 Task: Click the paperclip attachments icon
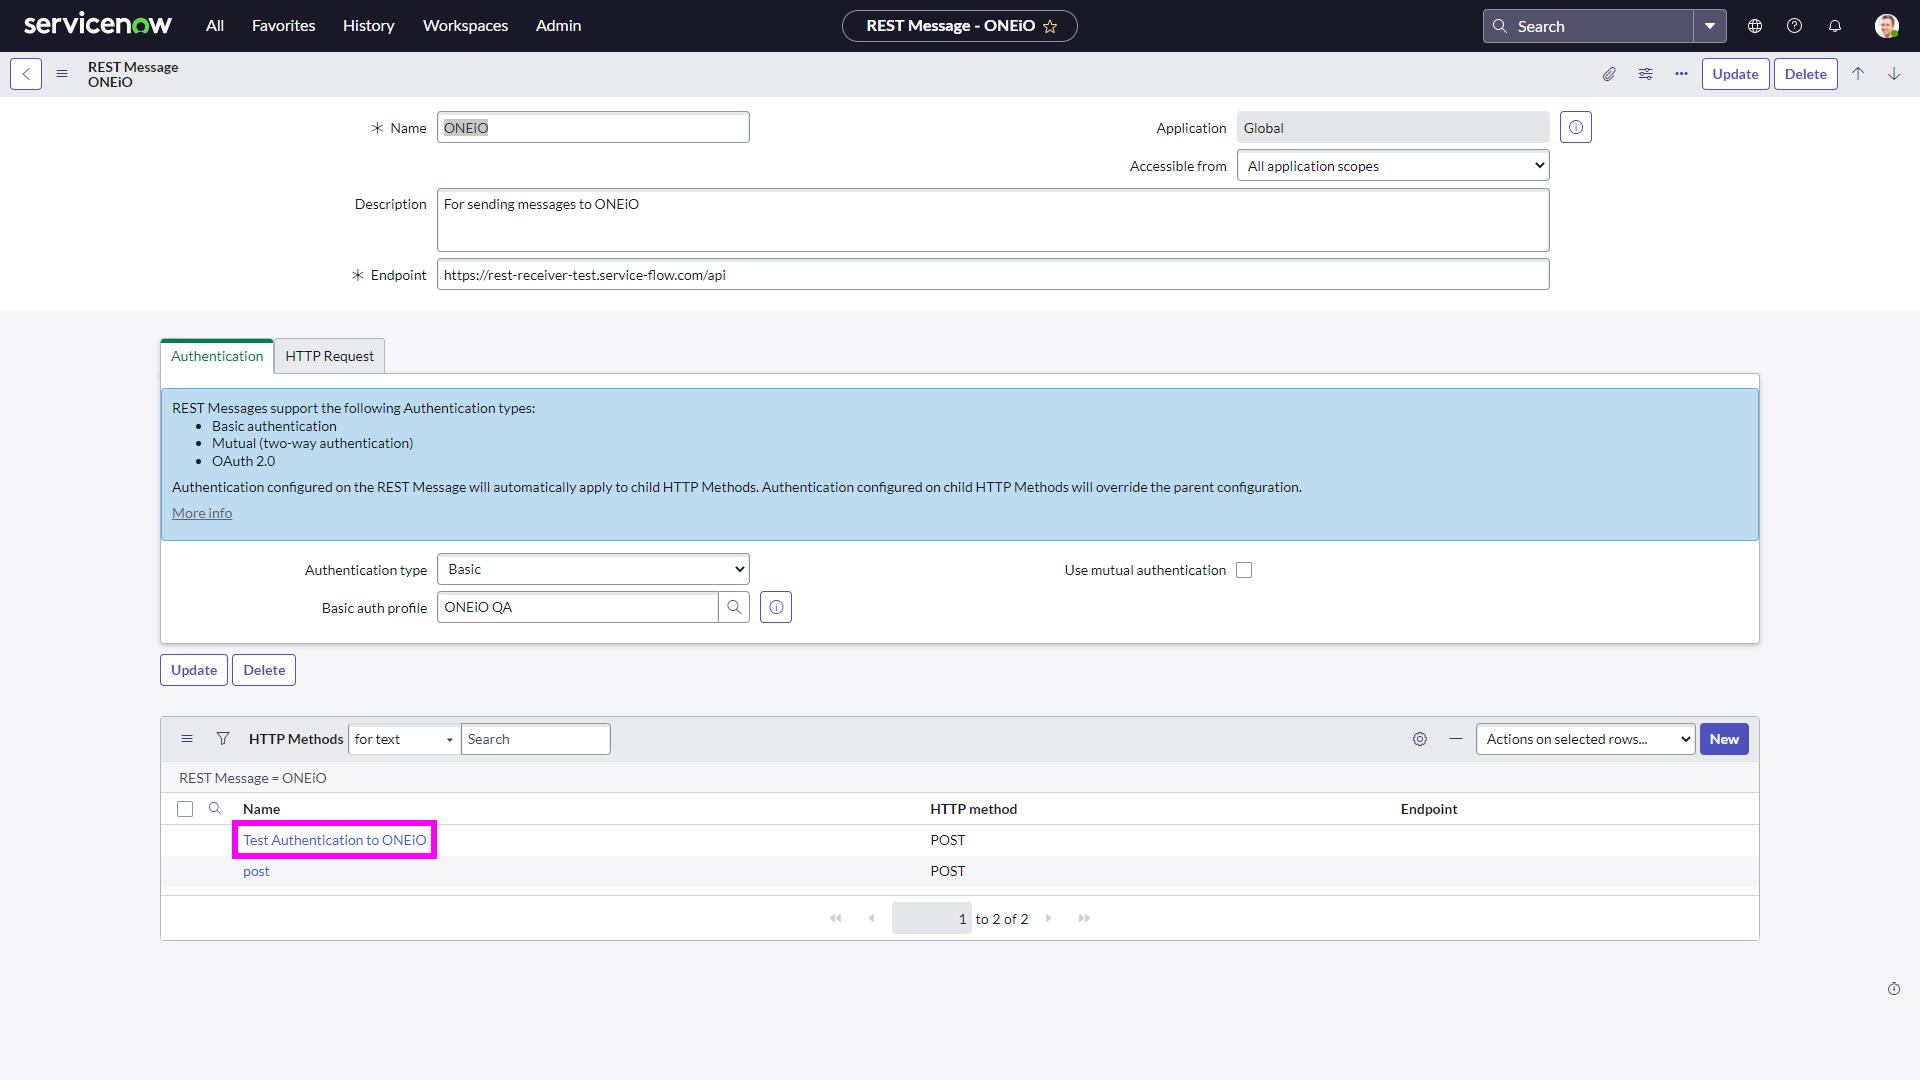tap(1609, 74)
